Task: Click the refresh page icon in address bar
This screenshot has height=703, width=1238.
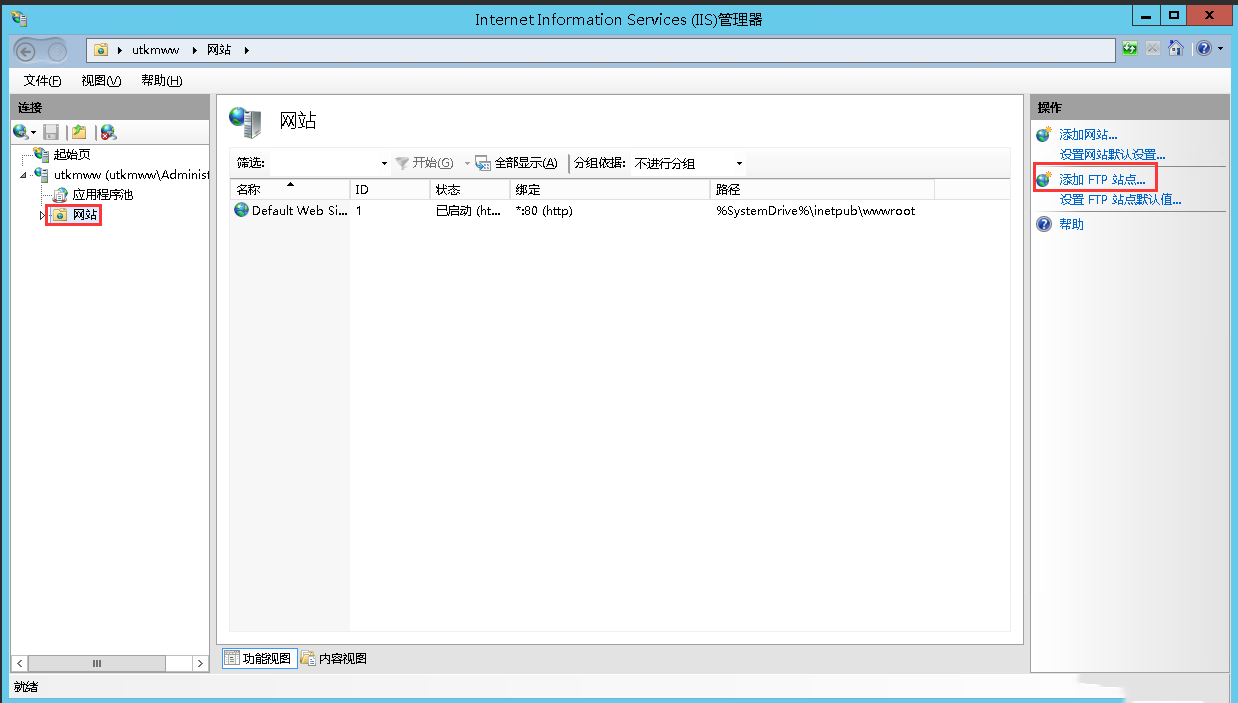Action: click(1130, 48)
